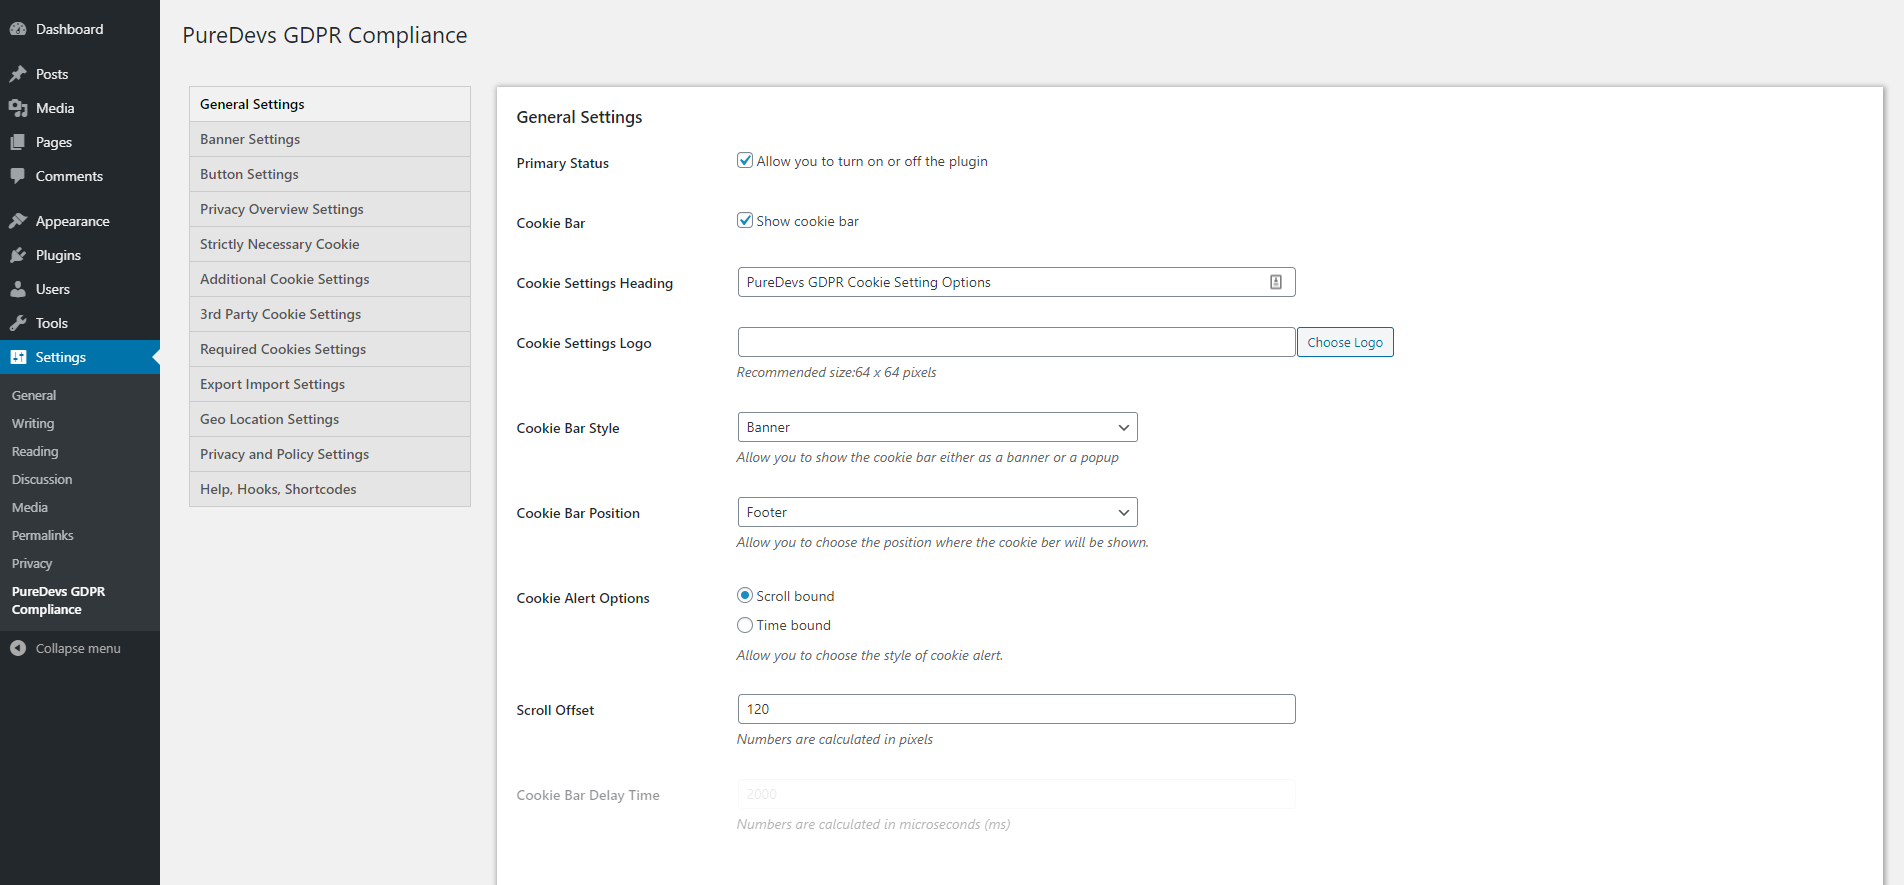Open the Cookie Bar Position dropdown
This screenshot has width=1904, height=885.
click(x=937, y=512)
